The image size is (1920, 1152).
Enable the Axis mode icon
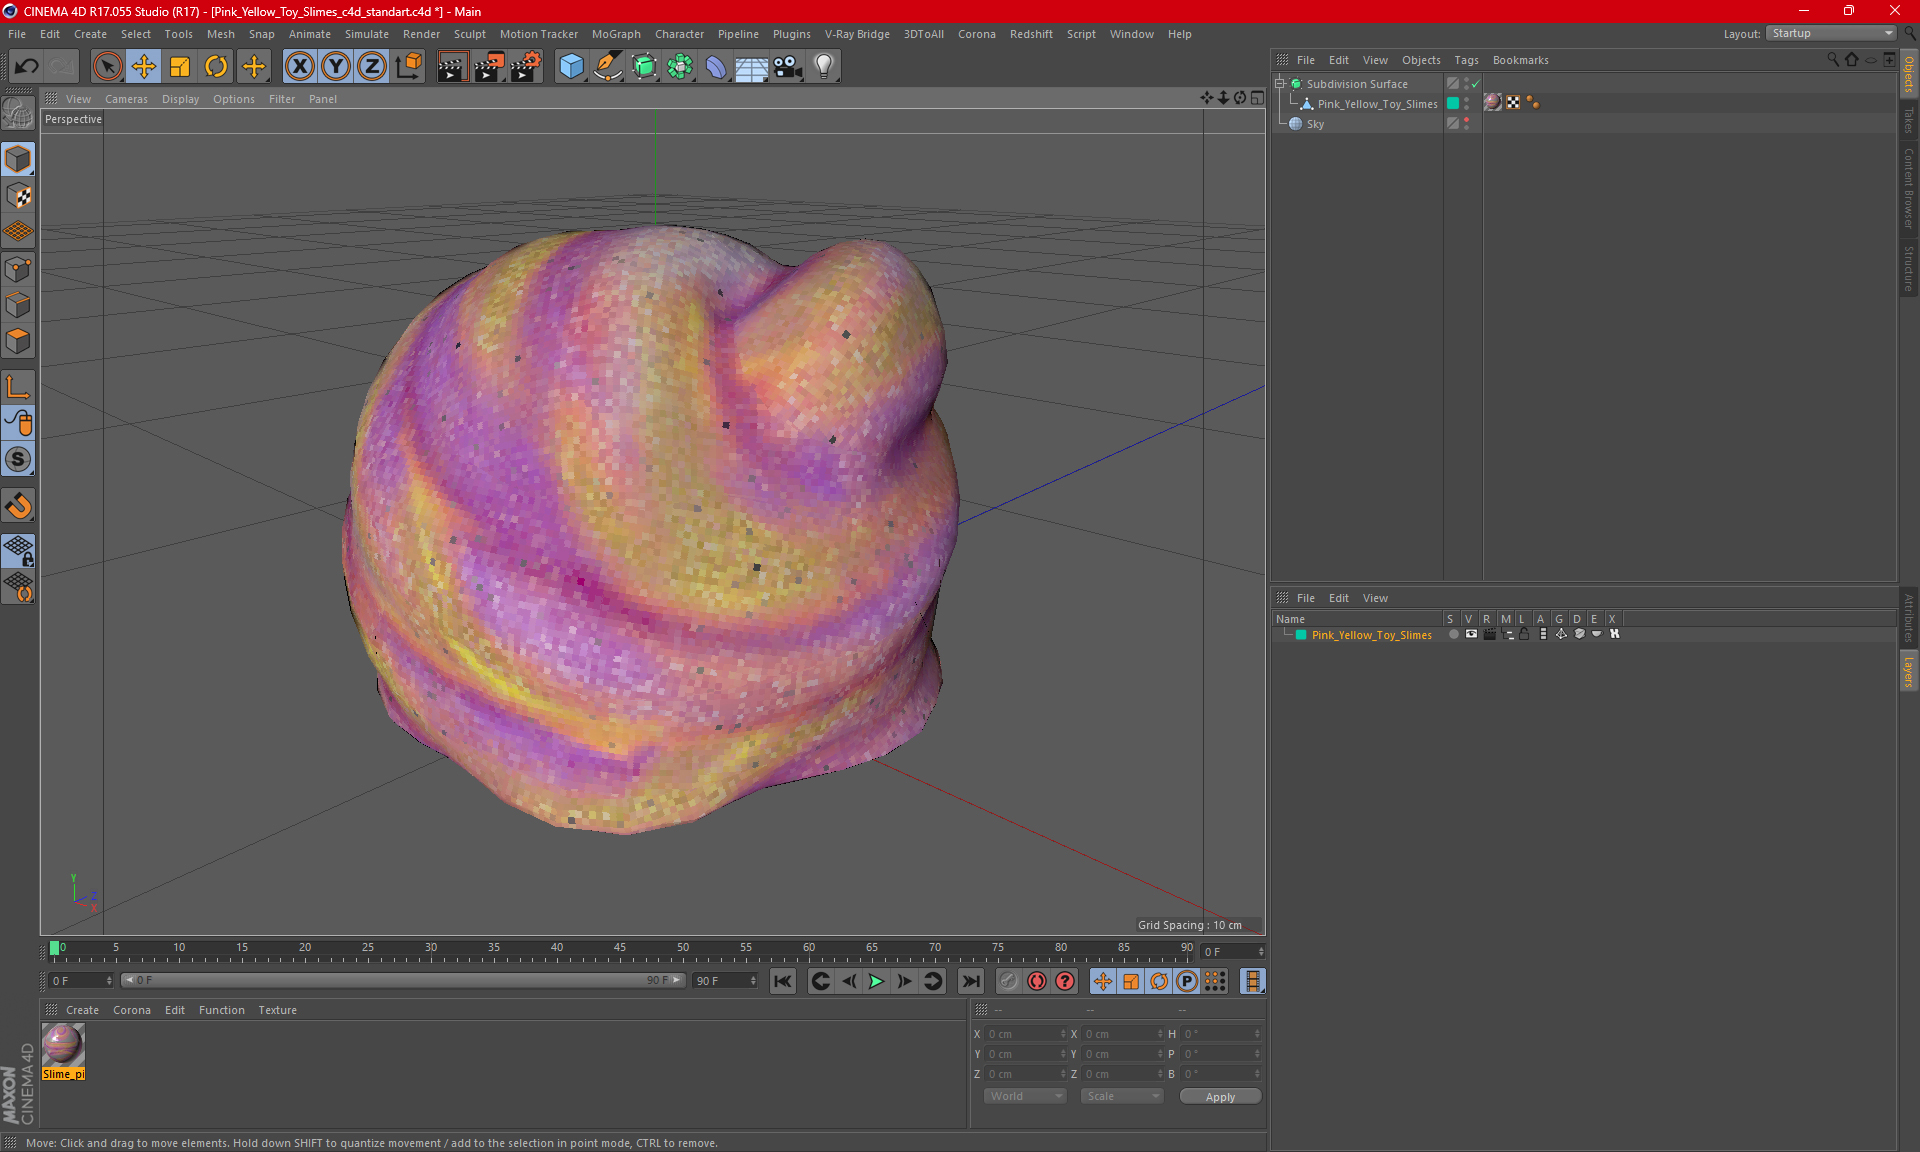click(x=18, y=387)
